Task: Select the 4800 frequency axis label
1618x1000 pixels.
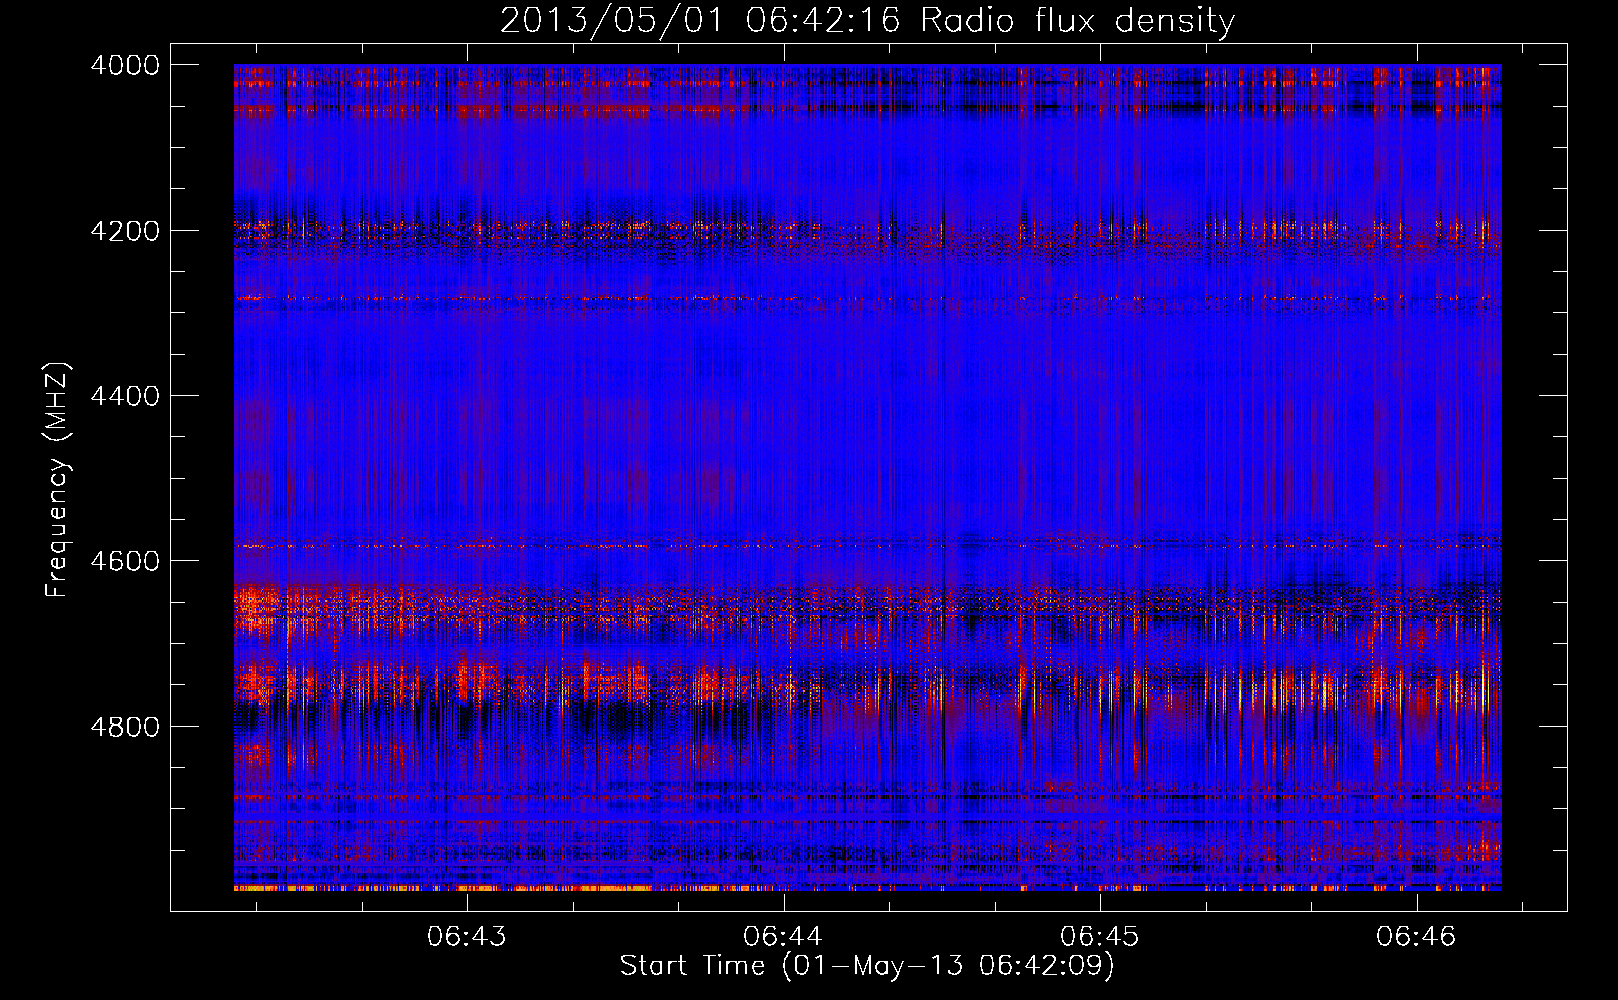Action: (x=125, y=727)
